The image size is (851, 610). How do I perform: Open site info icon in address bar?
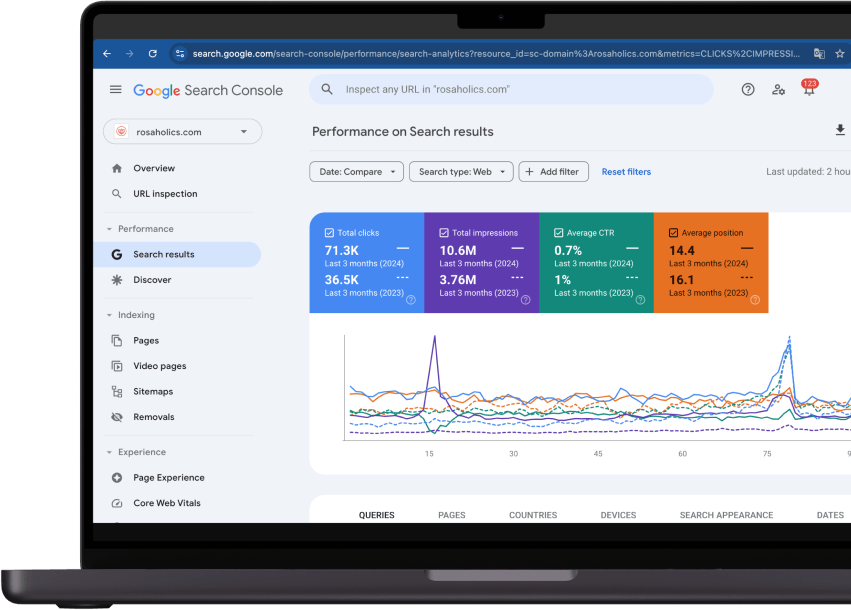(x=180, y=54)
